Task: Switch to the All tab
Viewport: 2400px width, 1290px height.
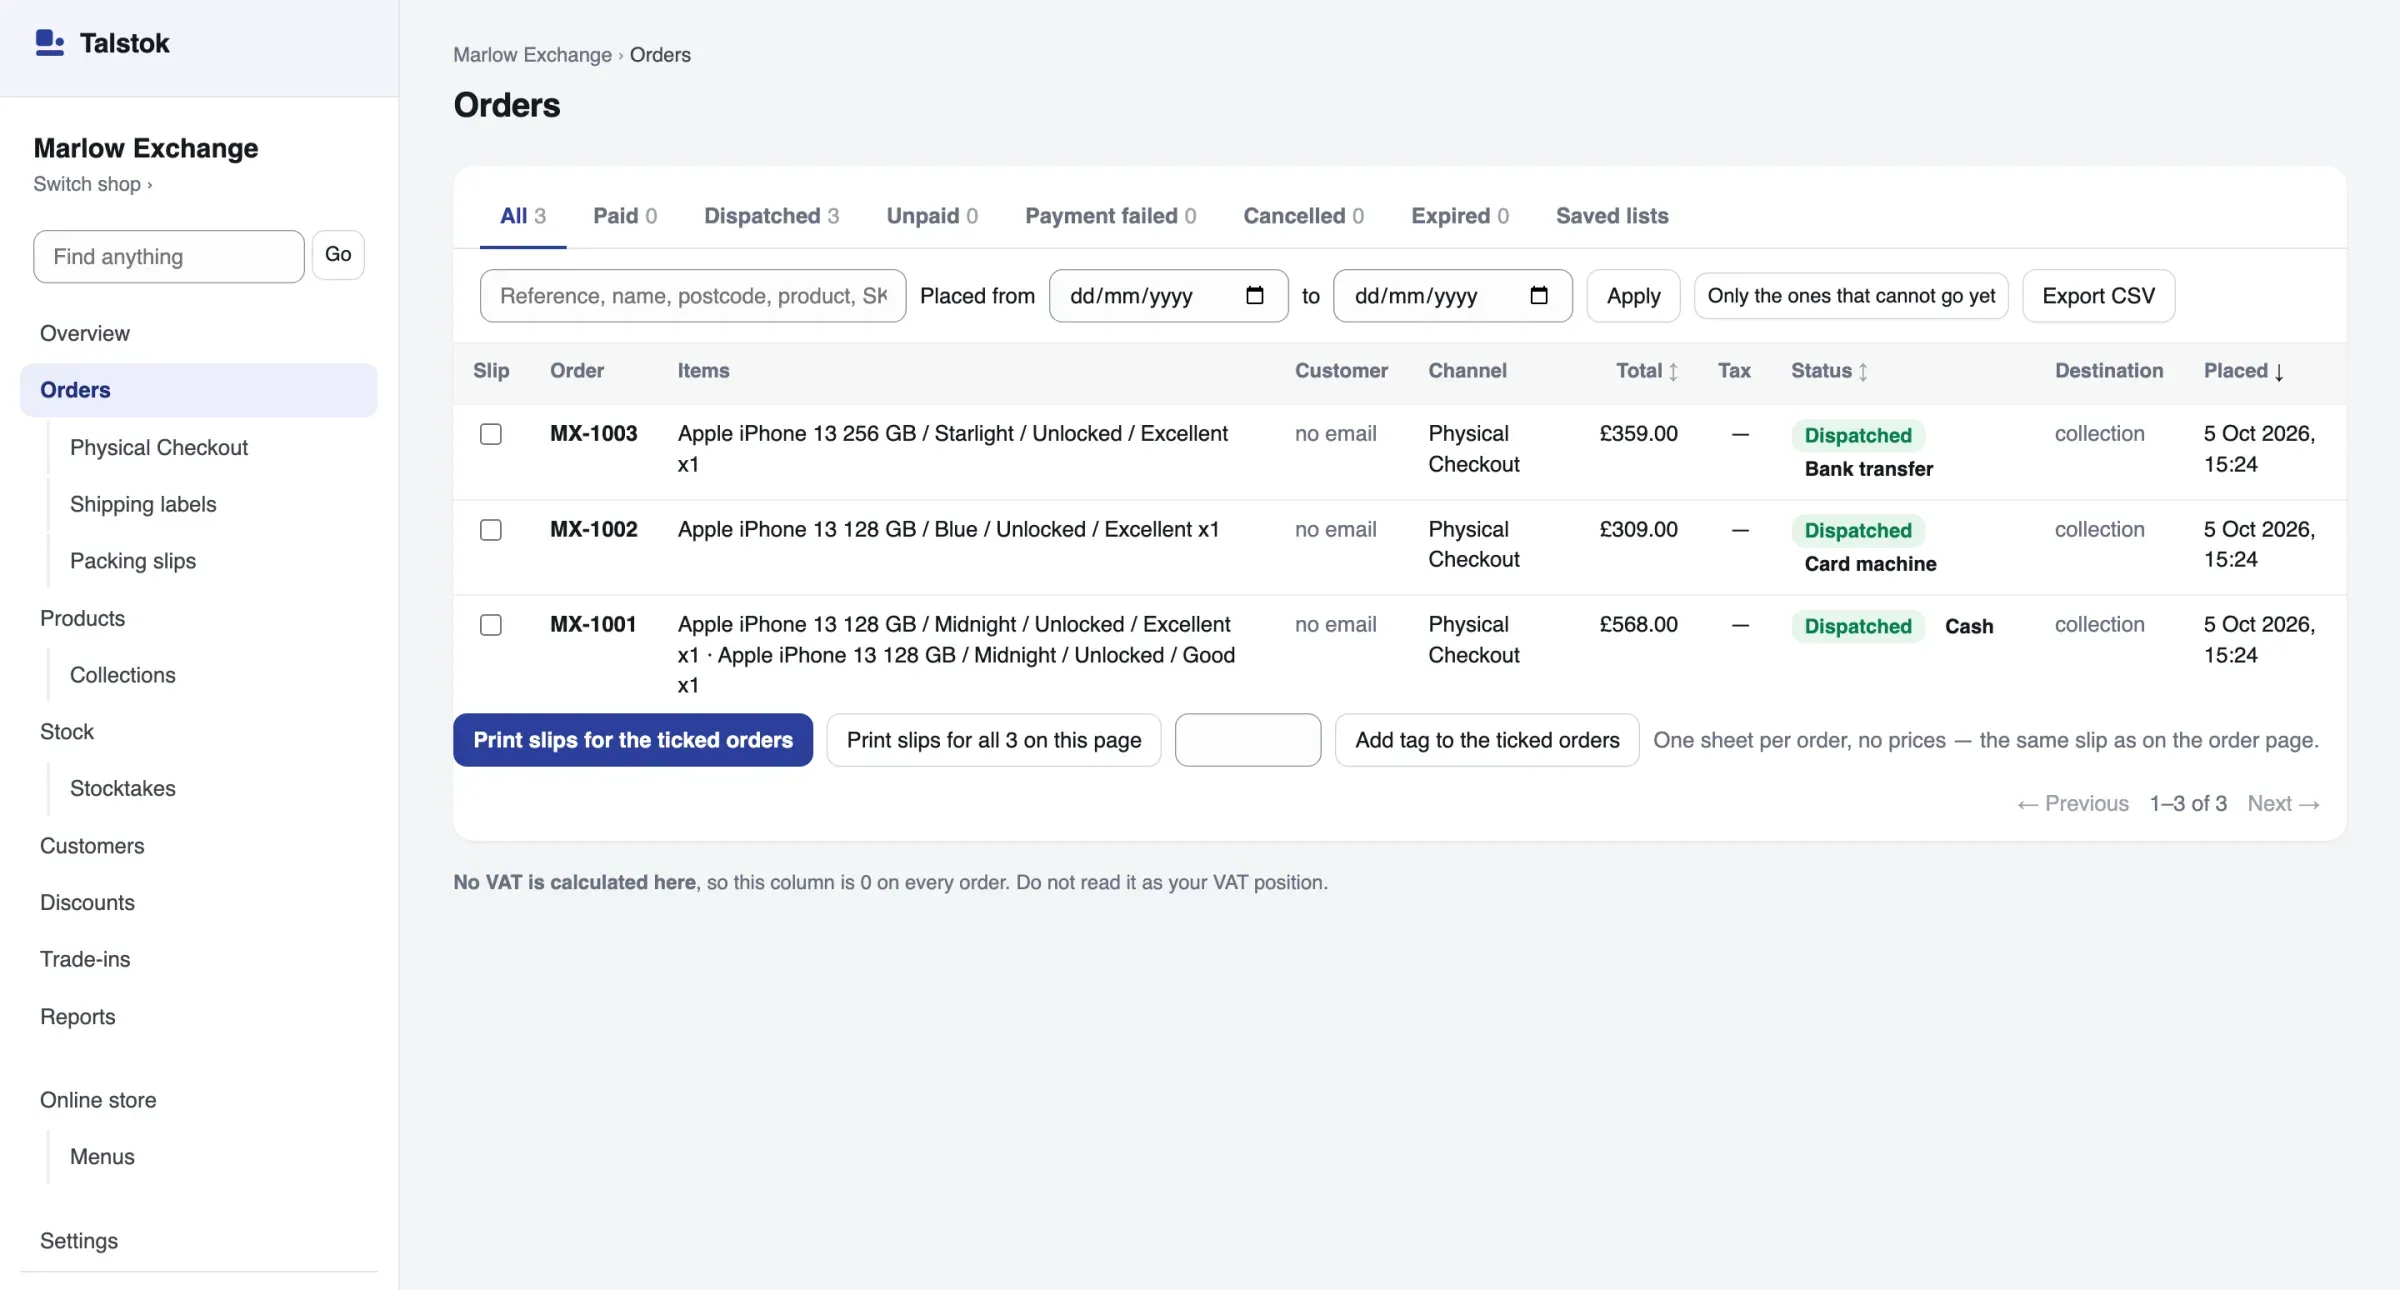Action: coord(523,216)
